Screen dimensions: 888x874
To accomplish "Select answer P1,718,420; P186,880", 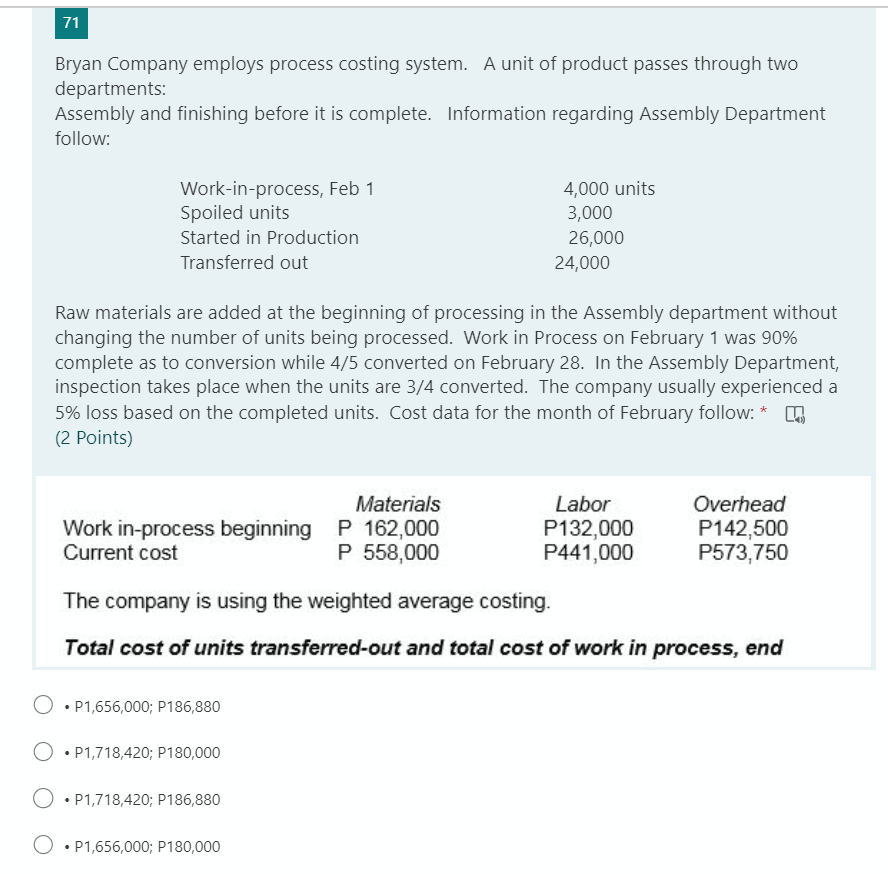I will [43, 798].
